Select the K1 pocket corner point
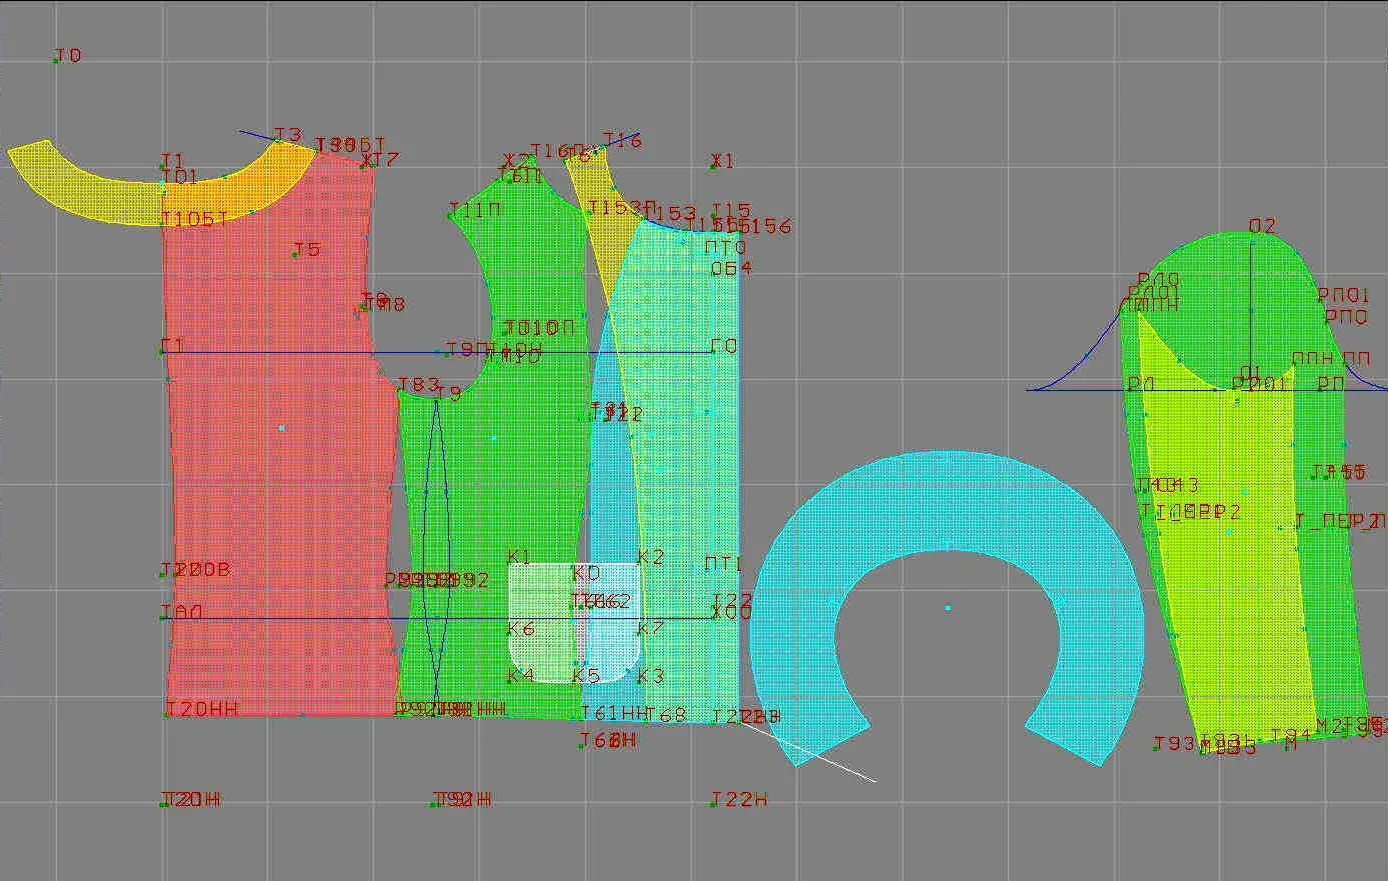Screen dimensions: 1388x881 click(x=520, y=557)
